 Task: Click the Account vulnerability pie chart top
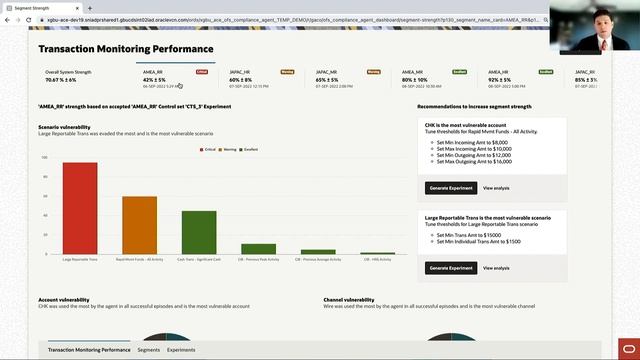coord(166,337)
